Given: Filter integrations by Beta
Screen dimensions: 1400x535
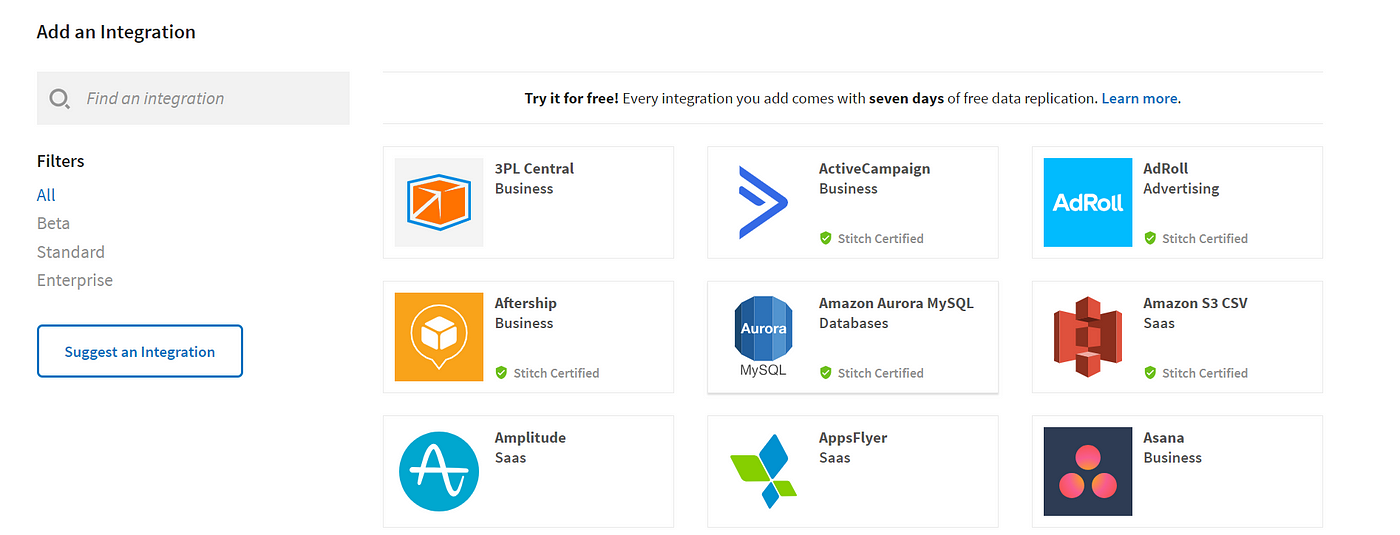Looking at the screenshot, I should coord(53,223).
